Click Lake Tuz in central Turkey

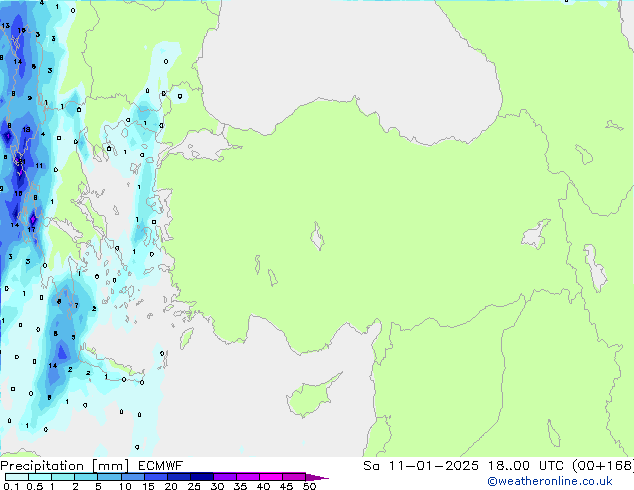pyautogui.click(x=318, y=239)
